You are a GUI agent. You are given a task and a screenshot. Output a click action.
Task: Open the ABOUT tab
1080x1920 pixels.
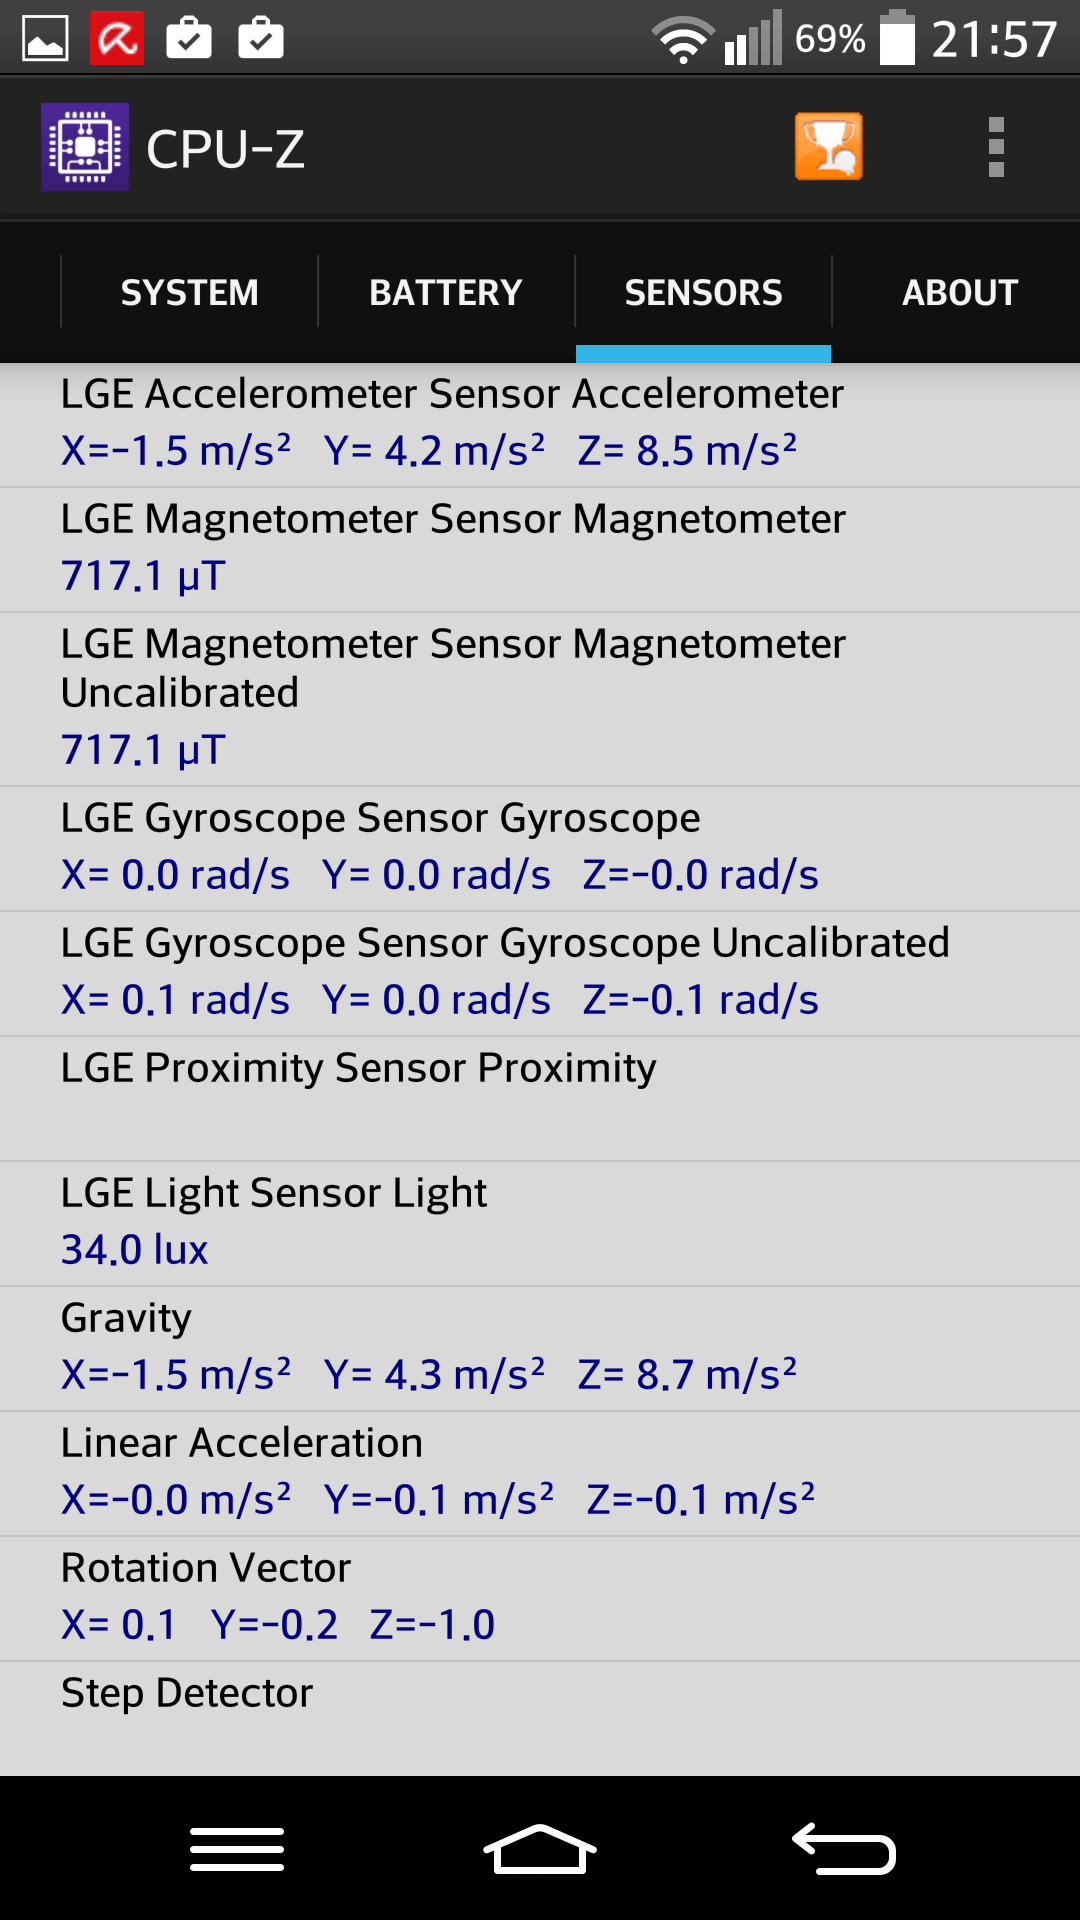tap(959, 292)
